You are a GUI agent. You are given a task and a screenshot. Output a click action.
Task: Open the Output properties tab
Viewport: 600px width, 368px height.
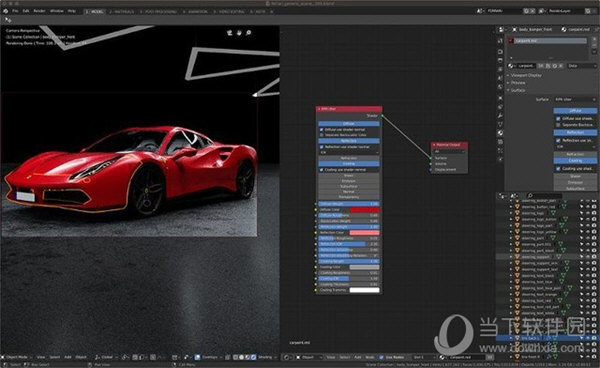(x=500, y=60)
